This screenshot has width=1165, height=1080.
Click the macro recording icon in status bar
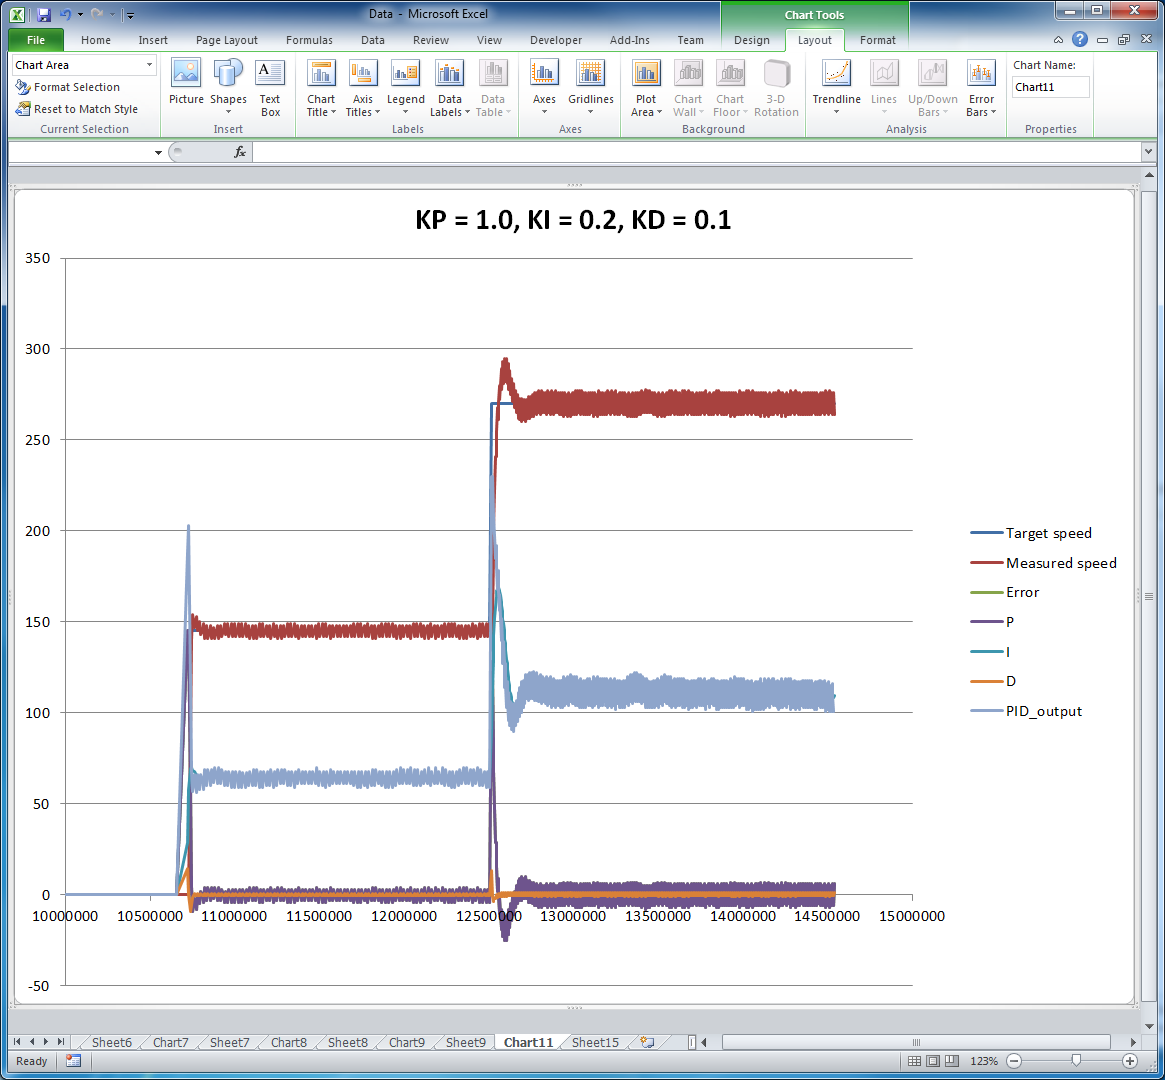(x=73, y=1061)
